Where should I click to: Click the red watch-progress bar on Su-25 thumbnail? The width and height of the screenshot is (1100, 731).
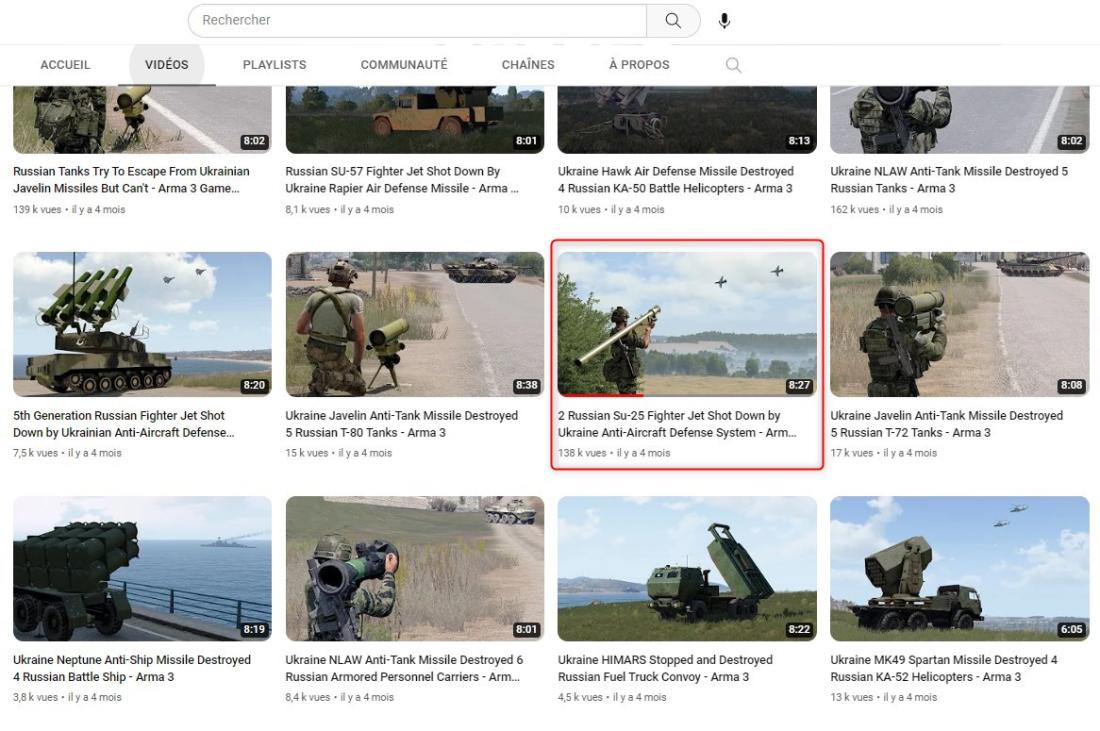click(601, 395)
